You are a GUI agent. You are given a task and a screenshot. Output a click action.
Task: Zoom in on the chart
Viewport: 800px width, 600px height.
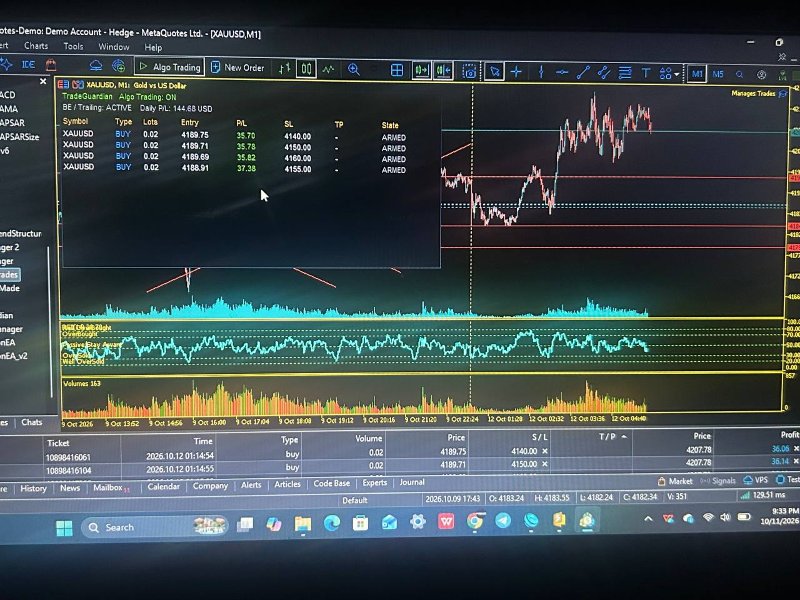point(354,70)
